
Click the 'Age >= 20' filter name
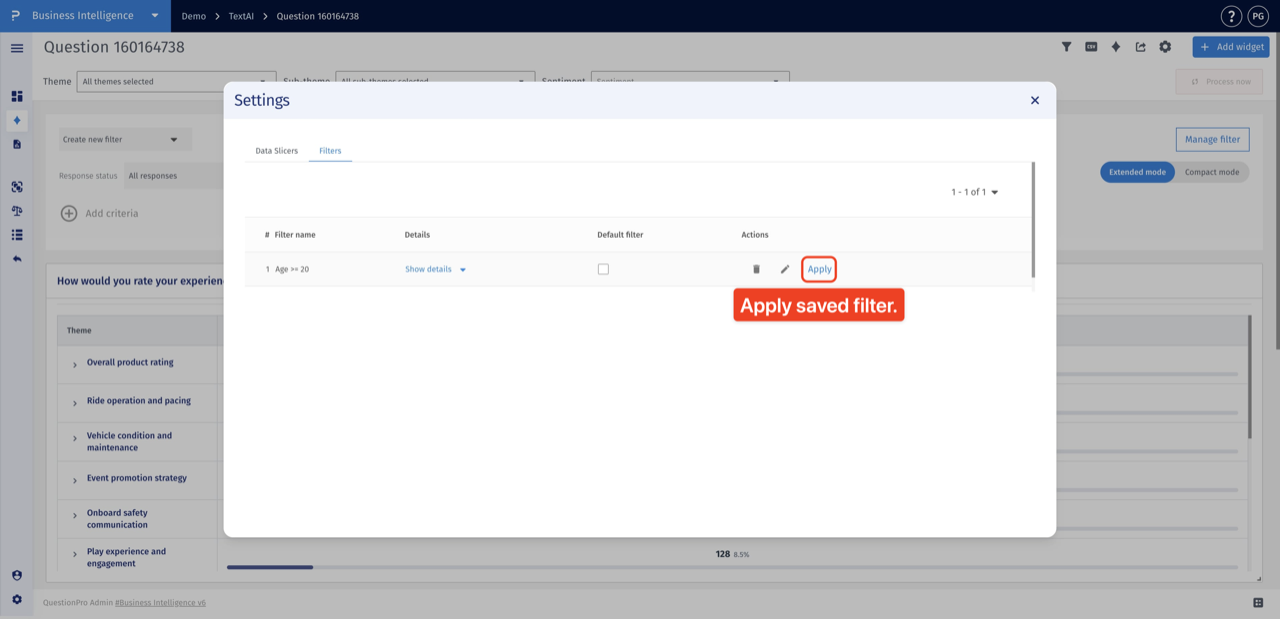click(292, 269)
